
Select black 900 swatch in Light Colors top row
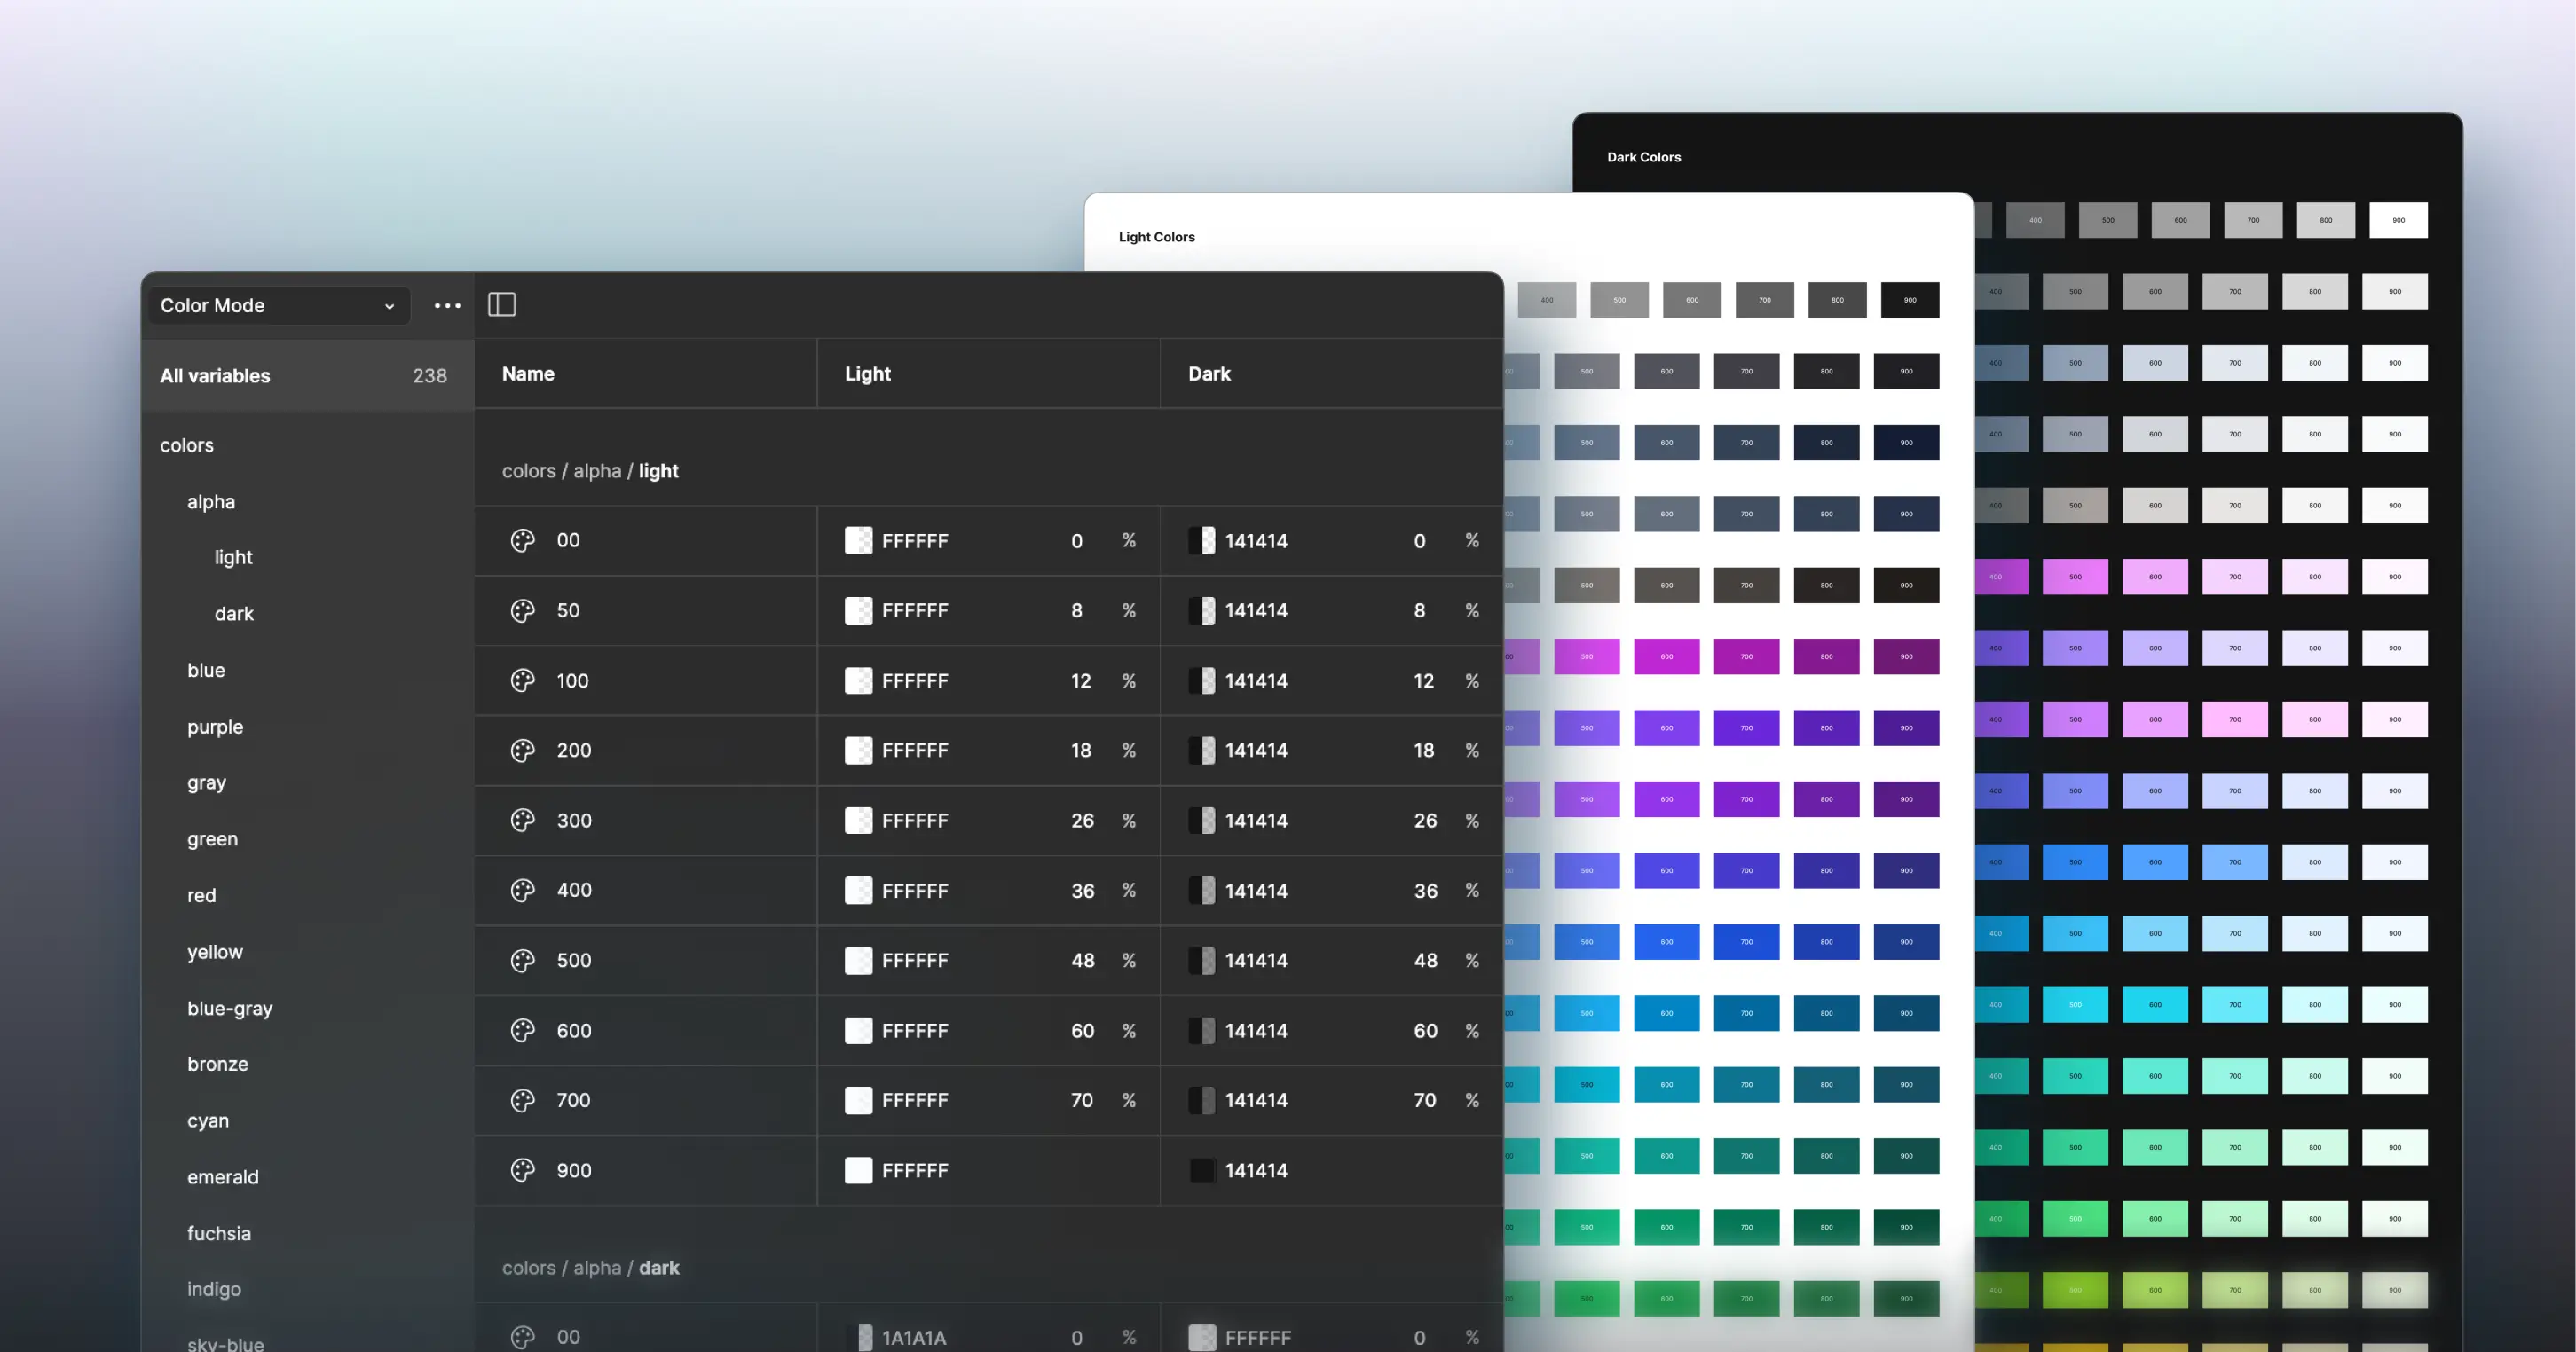click(x=1910, y=300)
